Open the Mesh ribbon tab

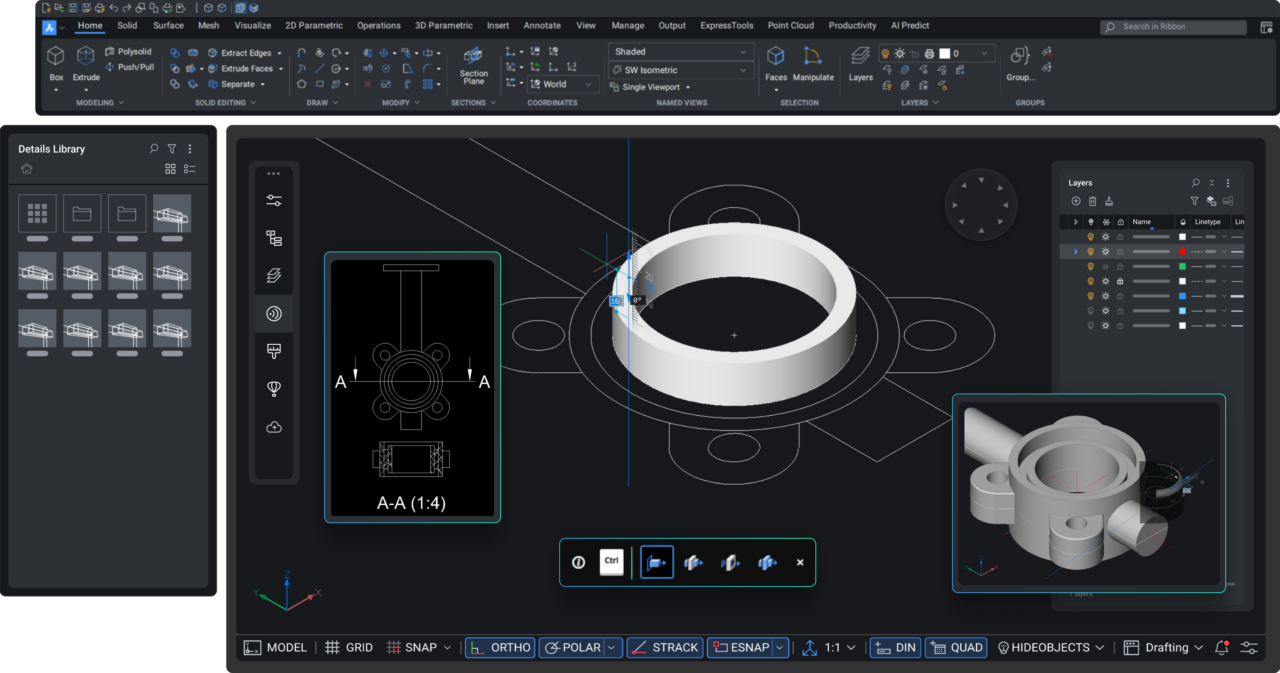208,26
